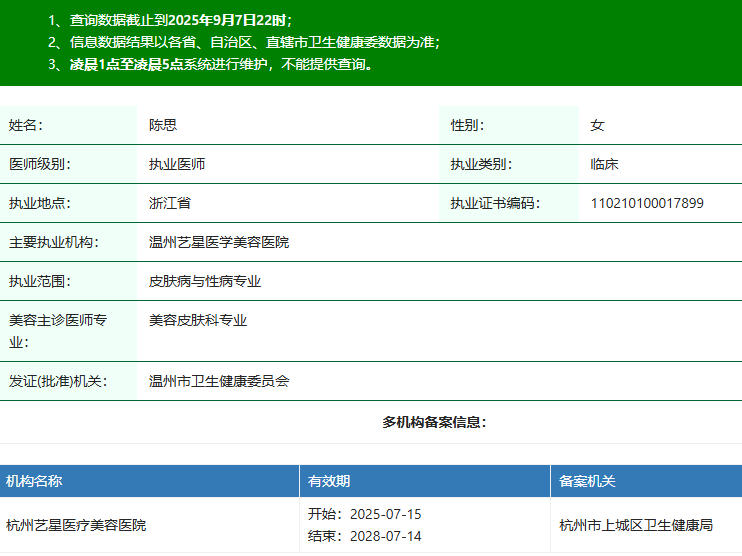This screenshot has width=742, height=556.
Task: Select the 皮肤病与性病专业 practice scope value
Action: point(205,281)
